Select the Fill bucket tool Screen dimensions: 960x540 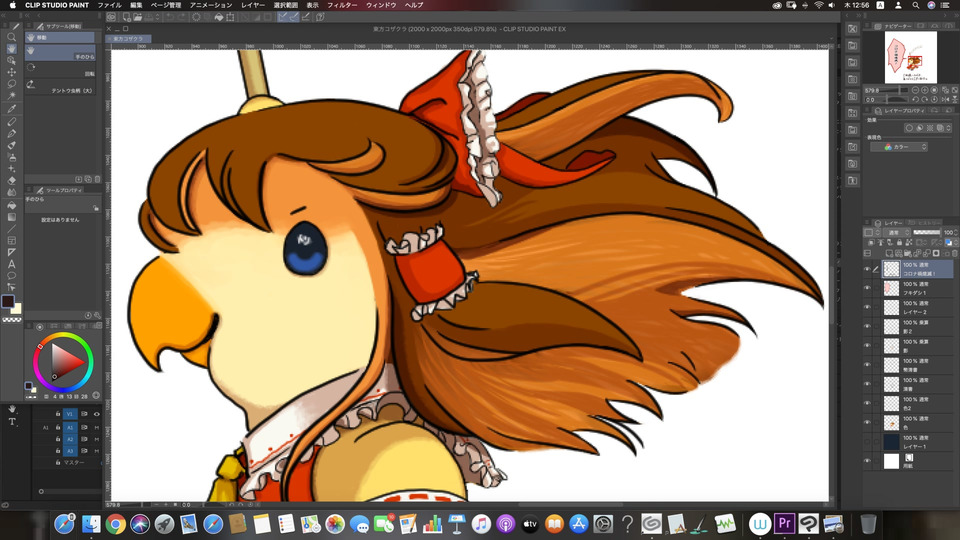(x=12, y=205)
